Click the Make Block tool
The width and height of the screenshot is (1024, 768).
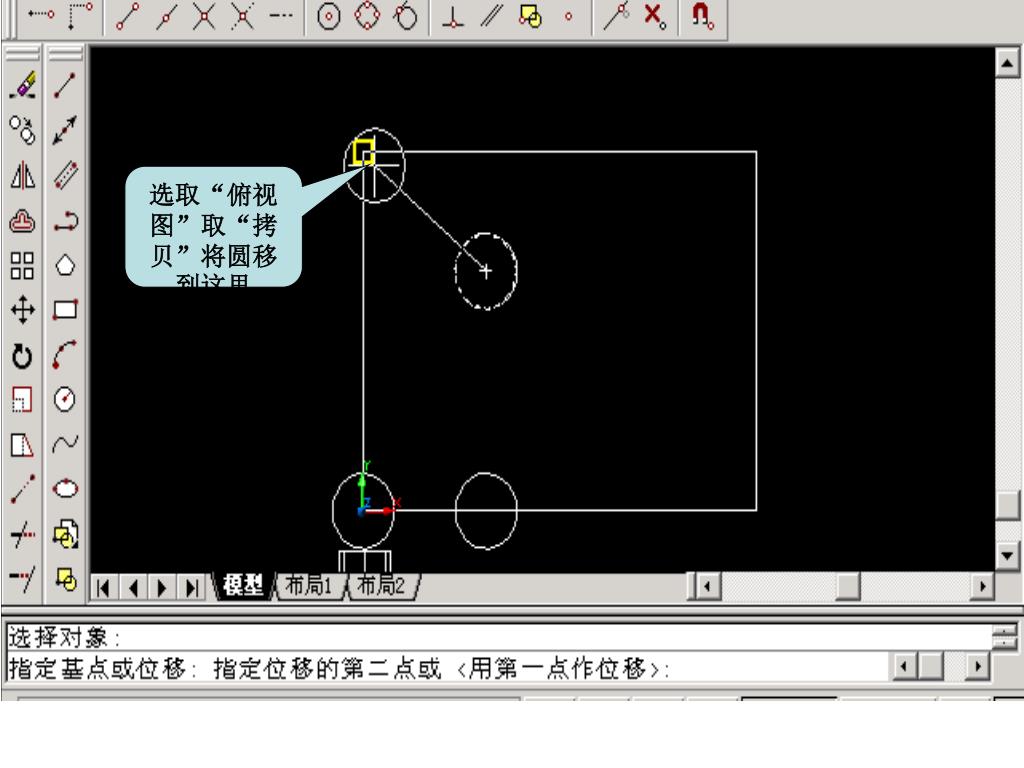[x=65, y=579]
